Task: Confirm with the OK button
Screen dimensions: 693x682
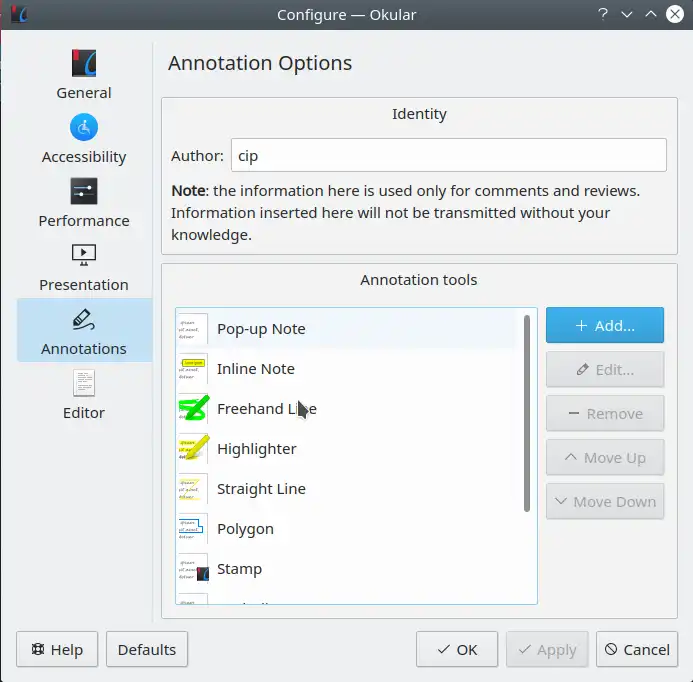Action: (x=457, y=649)
